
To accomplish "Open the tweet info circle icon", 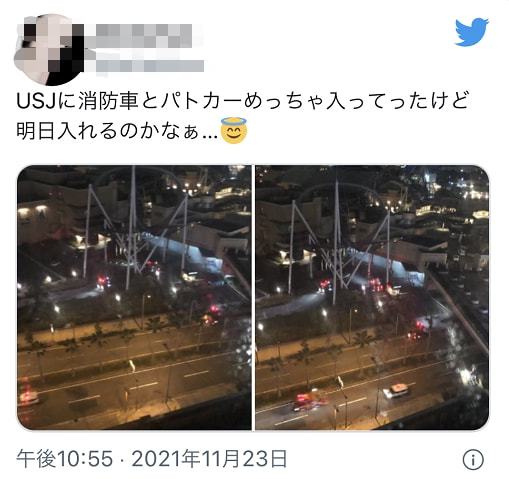I will 473,460.
